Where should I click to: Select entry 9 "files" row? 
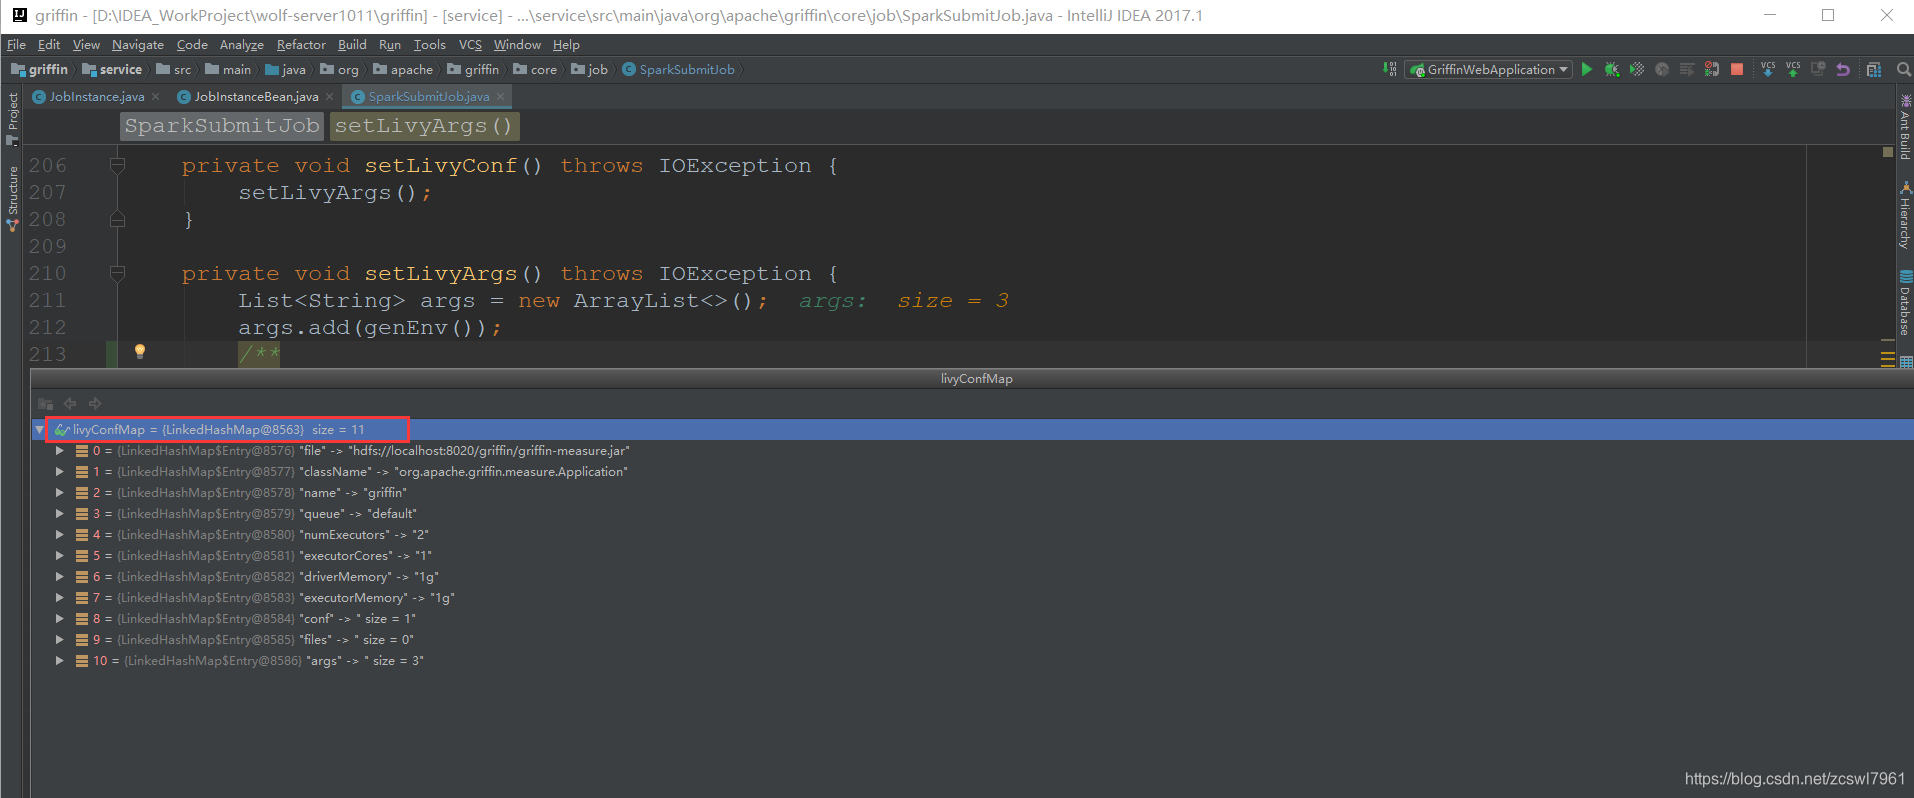(x=972, y=640)
